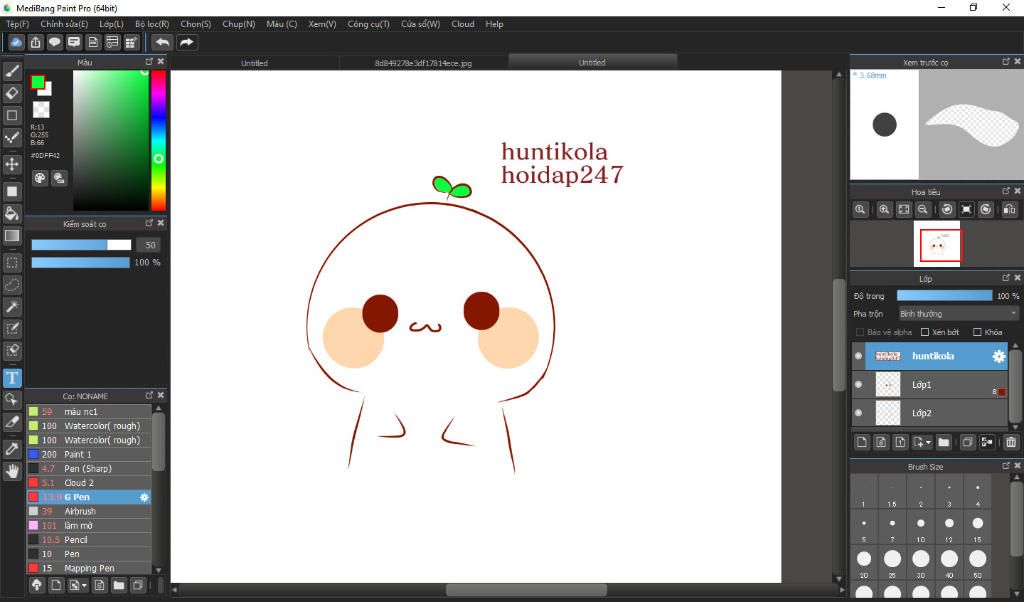Rotate canvas right in navigator panel
This screenshot has height=602, width=1024.
click(x=986, y=210)
